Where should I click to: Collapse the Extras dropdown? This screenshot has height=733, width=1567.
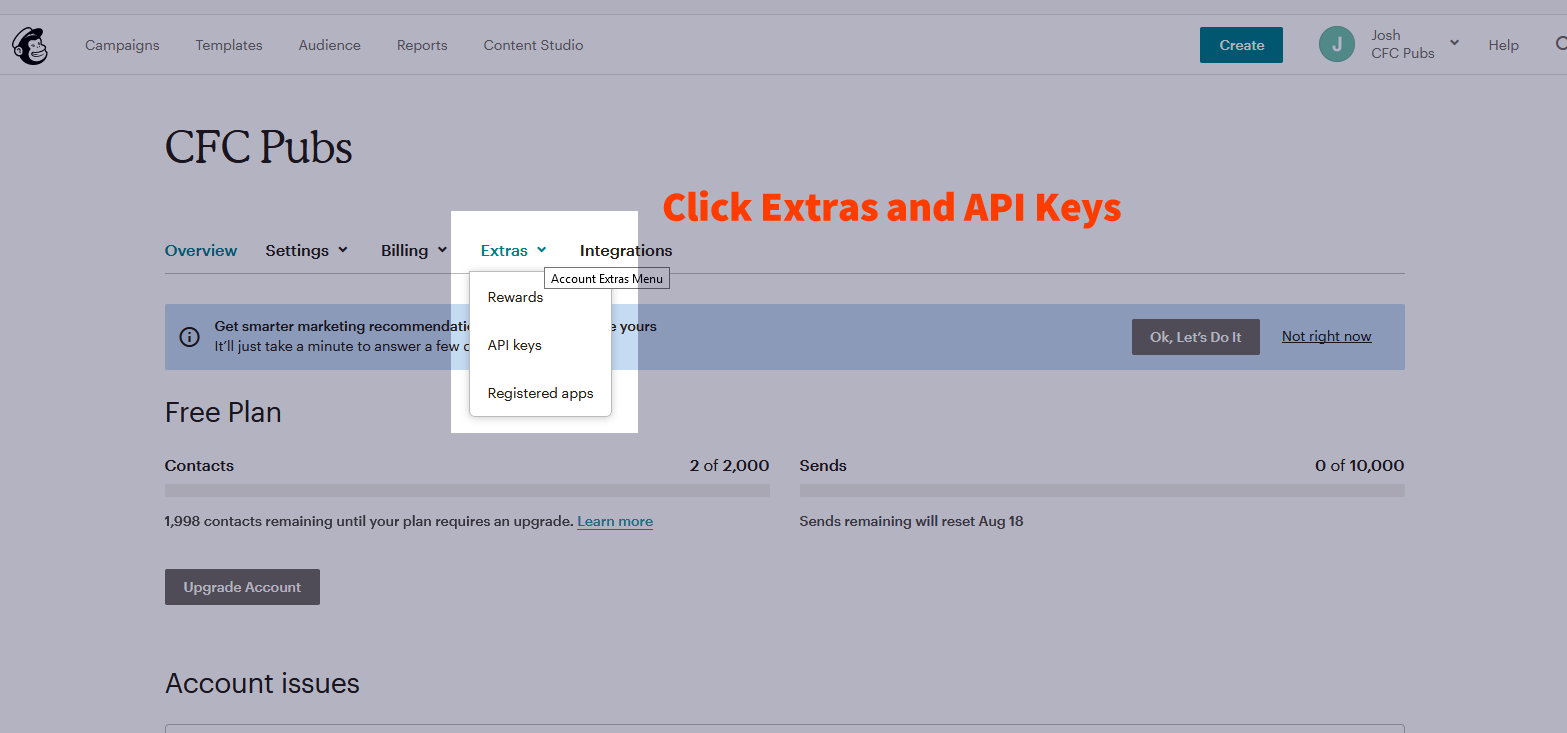(513, 250)
